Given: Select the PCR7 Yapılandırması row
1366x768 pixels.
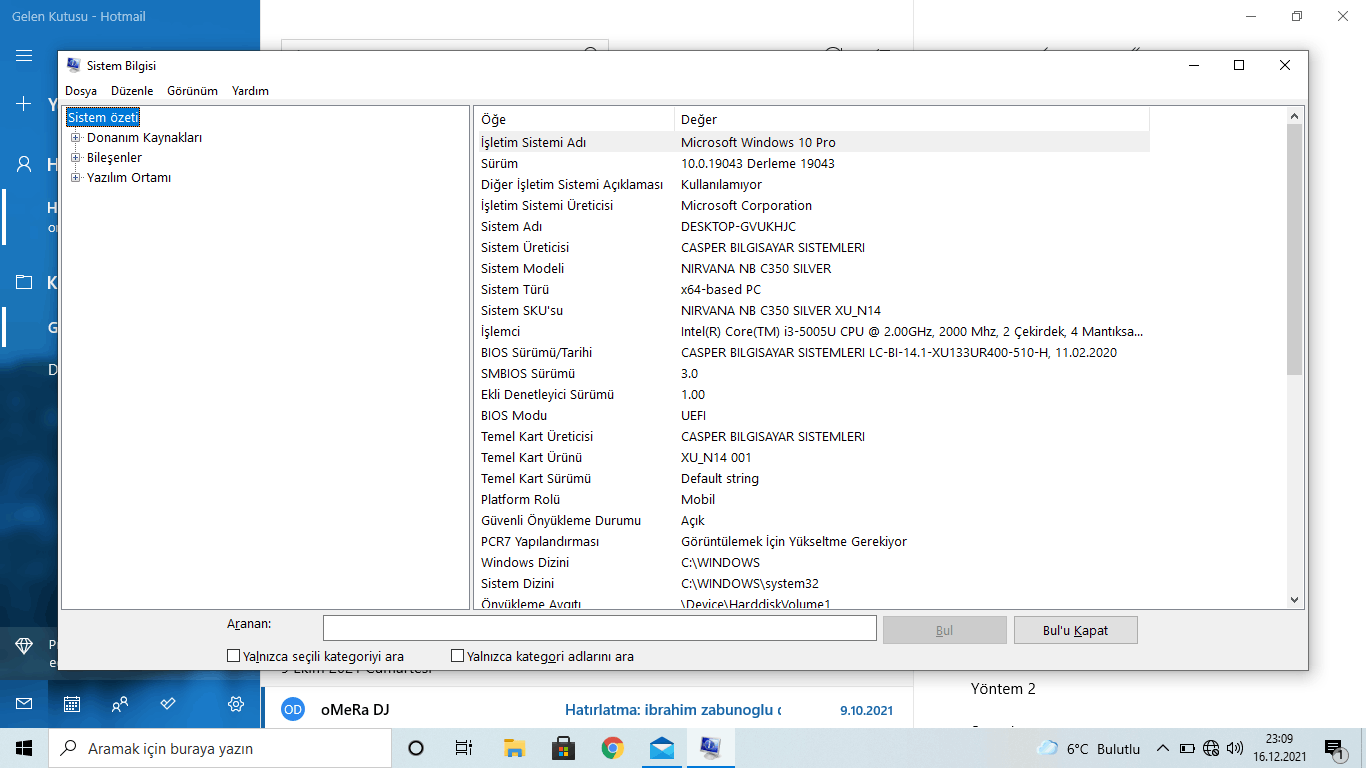Looking at the screenshot, I should (x=812, y=542).
